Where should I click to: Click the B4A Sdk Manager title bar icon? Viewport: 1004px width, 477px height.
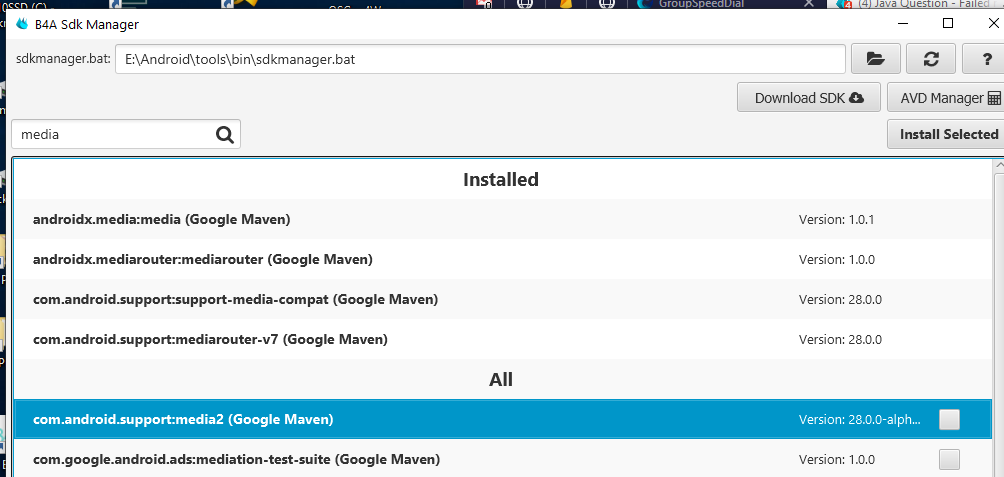tap(21, 24)
